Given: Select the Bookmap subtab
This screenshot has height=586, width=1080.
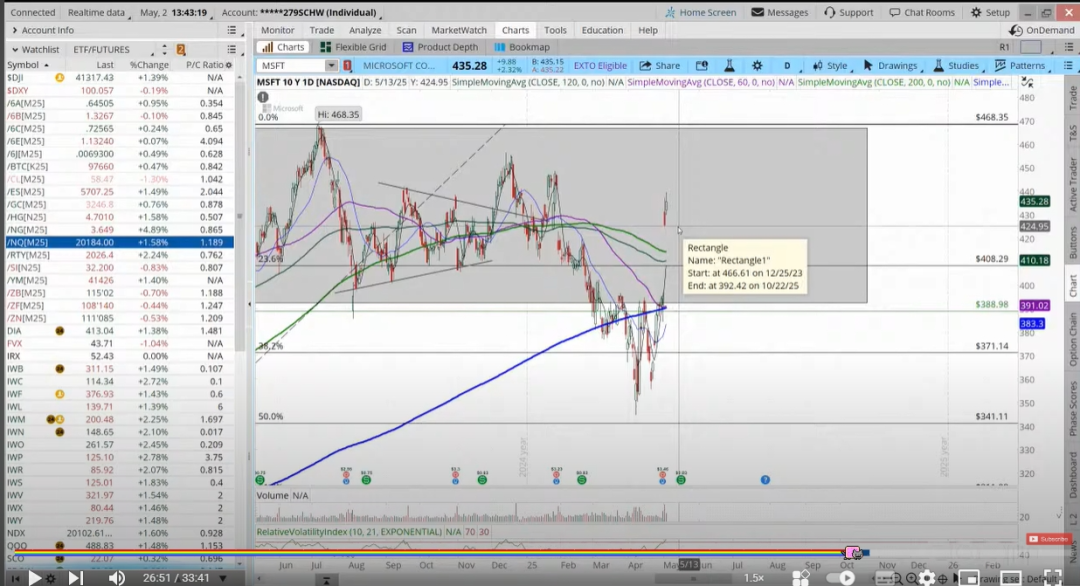Looking at the screenshot, I should click(522, 47).
